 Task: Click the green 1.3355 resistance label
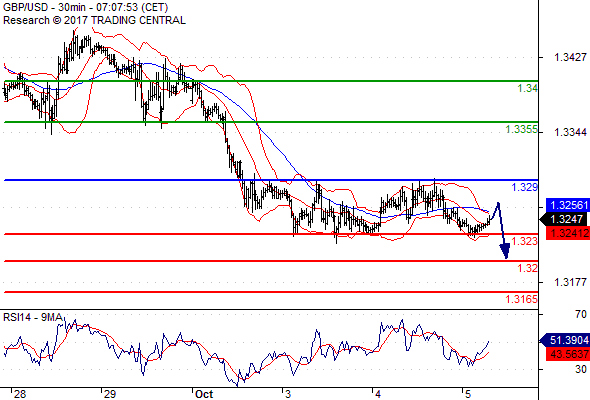coord(521,129)
